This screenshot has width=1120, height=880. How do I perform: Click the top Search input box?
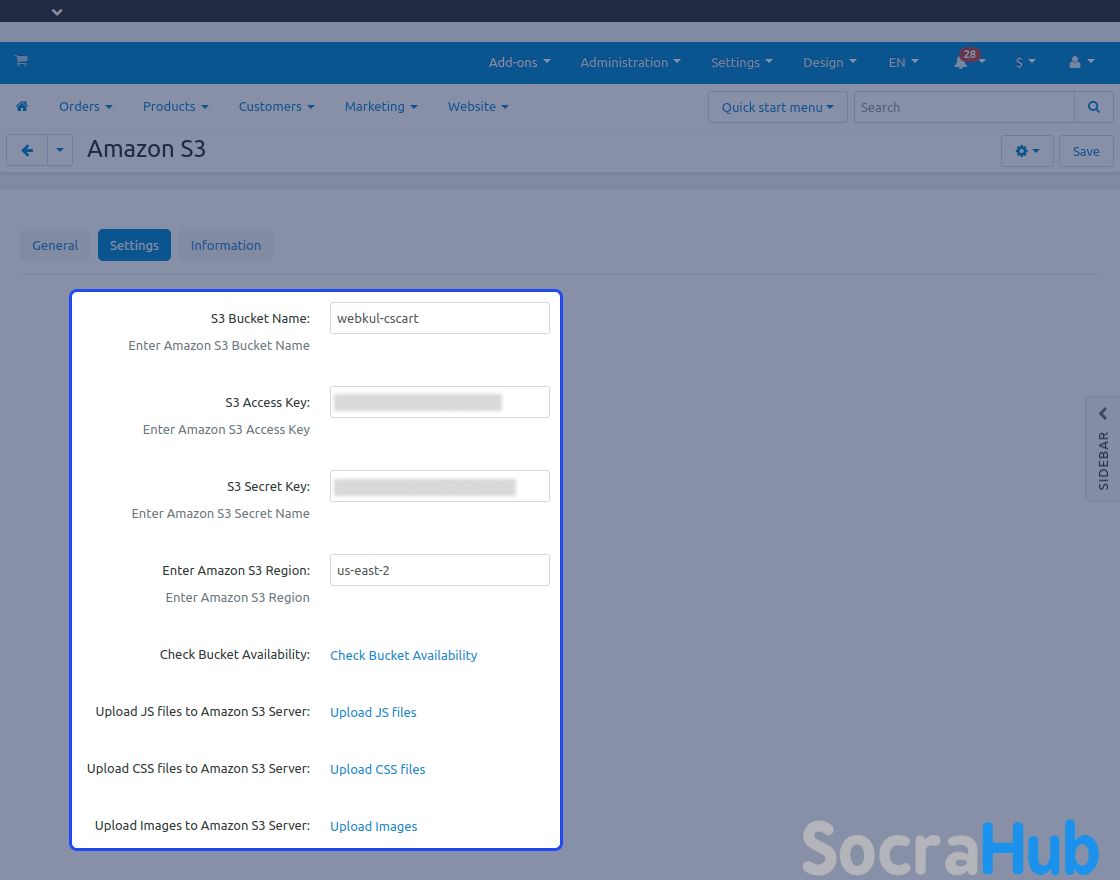tap(964, 107)
